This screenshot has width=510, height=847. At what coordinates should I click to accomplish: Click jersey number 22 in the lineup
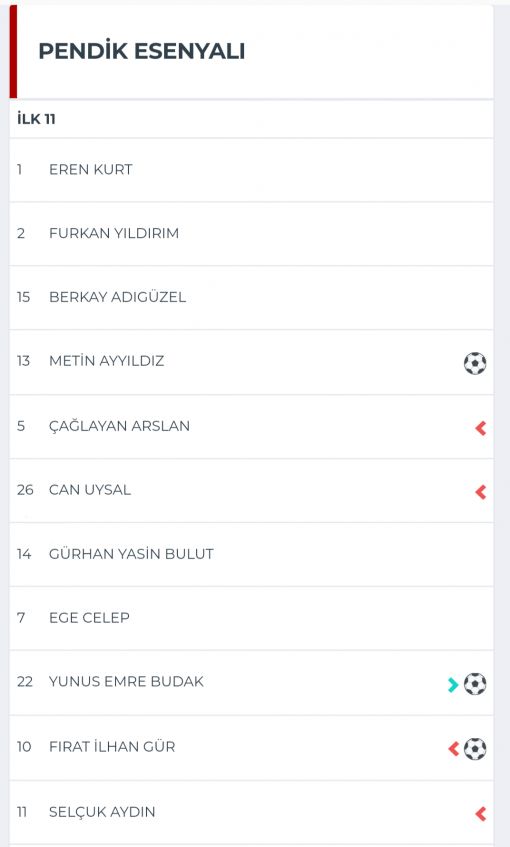tap(25, 682)
